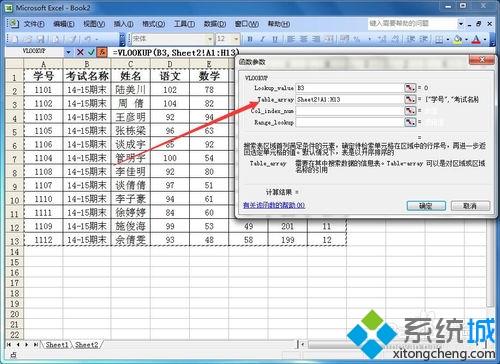
Task: Open the 文件(F) menu
Action: tap(34, 24)
